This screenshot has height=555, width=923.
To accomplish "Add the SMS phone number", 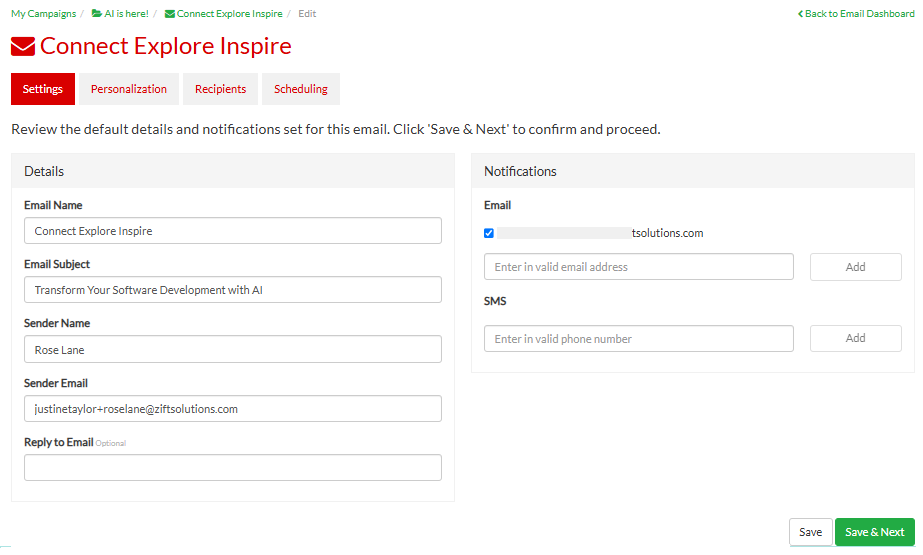I will (855, 338).
